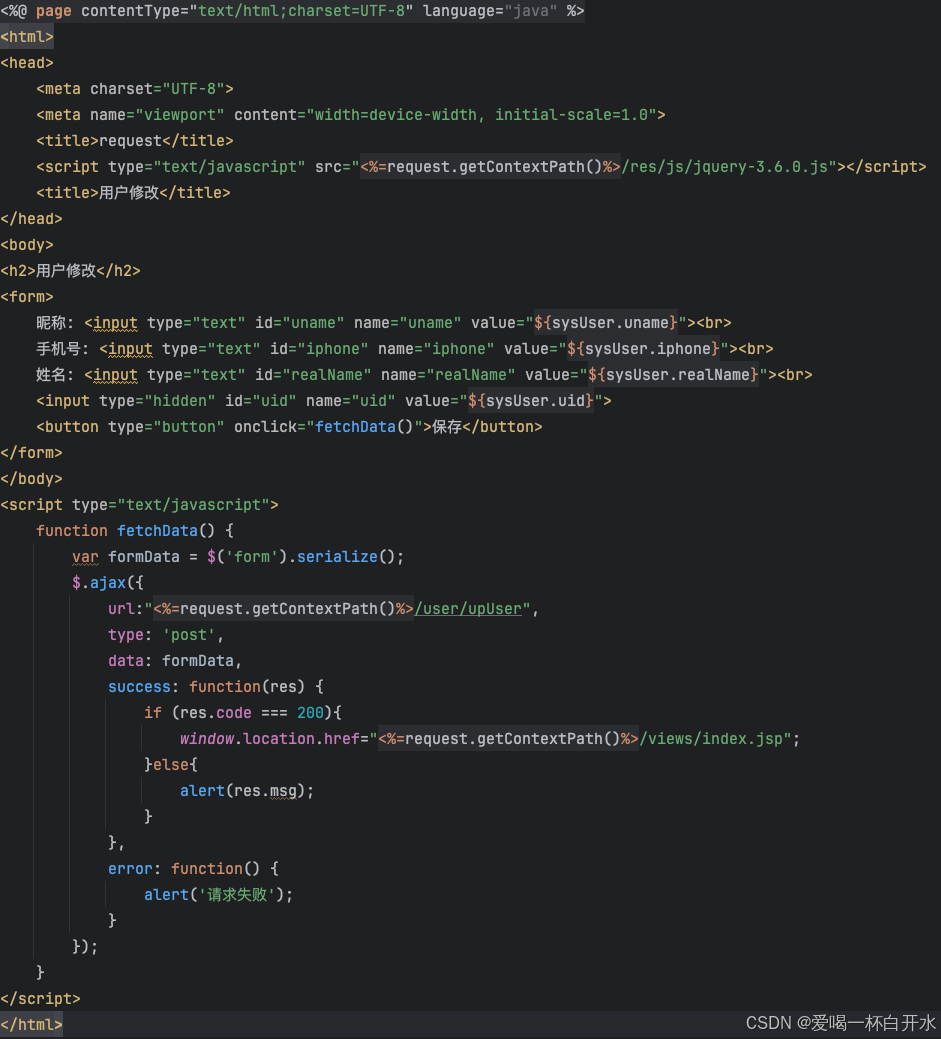Click the <title>request</title> line

click(x=135, y=140)
